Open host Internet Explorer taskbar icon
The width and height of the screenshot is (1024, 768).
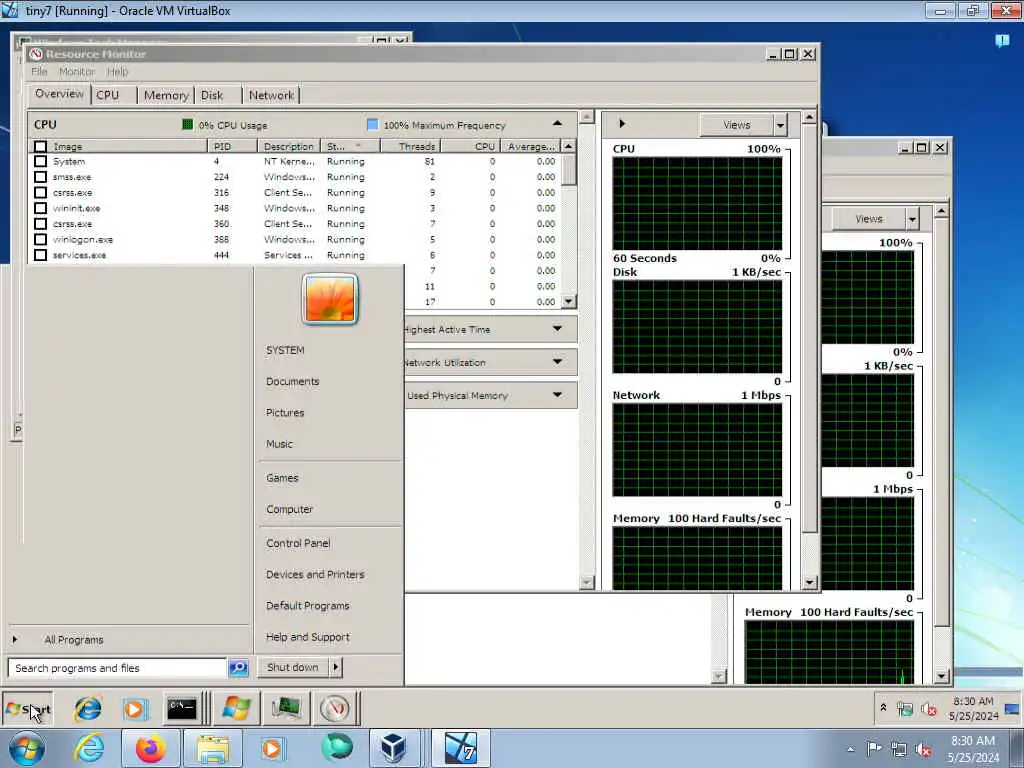click(89, 748)
